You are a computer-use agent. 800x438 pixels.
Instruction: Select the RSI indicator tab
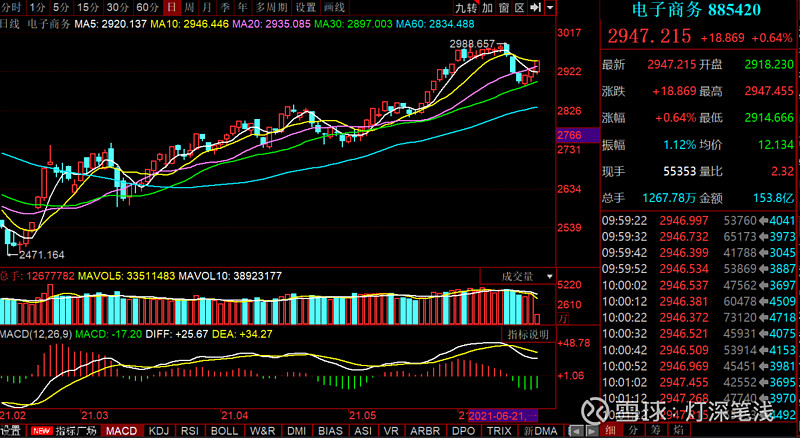pos(189,431)
